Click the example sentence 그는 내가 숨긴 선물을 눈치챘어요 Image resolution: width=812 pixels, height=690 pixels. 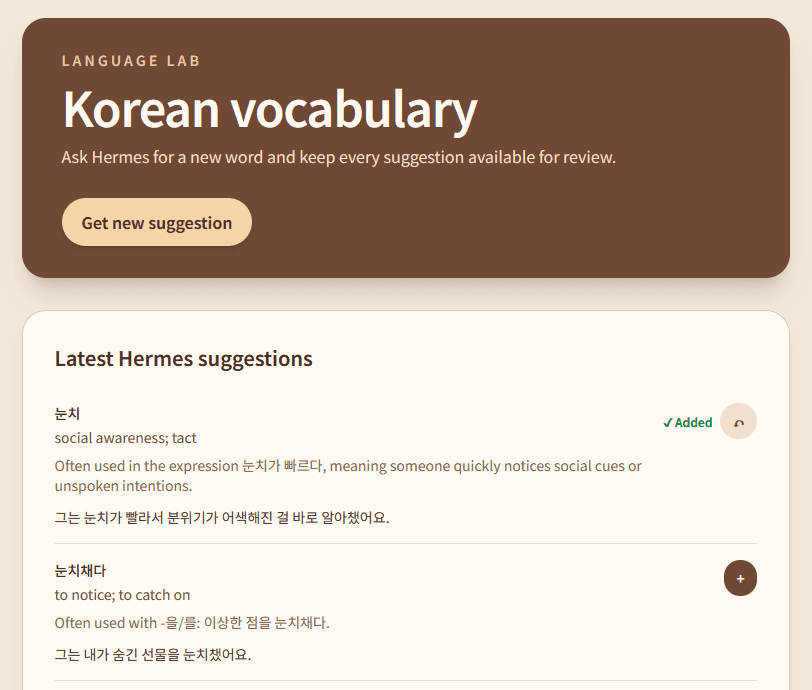pyautogui.click(x=153, y=655)
